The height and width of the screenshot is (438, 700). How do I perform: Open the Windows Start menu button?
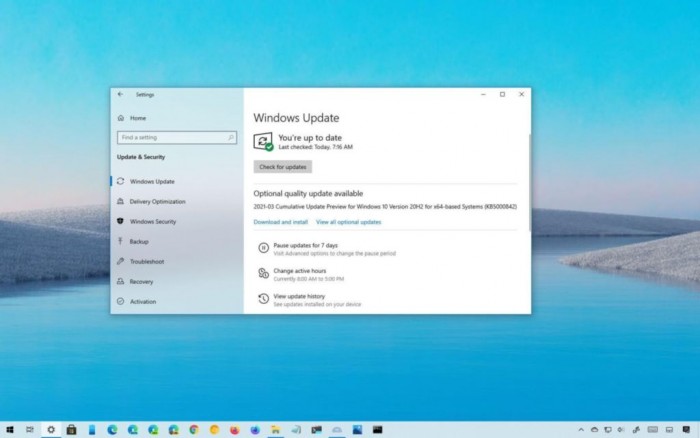[8, 429]
